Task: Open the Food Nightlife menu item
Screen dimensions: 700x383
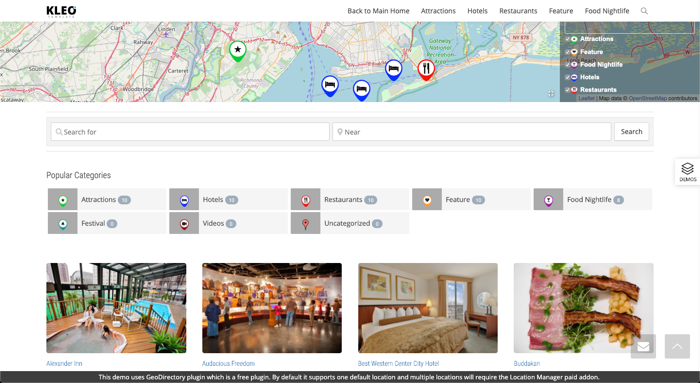Action: click(607, 11)
